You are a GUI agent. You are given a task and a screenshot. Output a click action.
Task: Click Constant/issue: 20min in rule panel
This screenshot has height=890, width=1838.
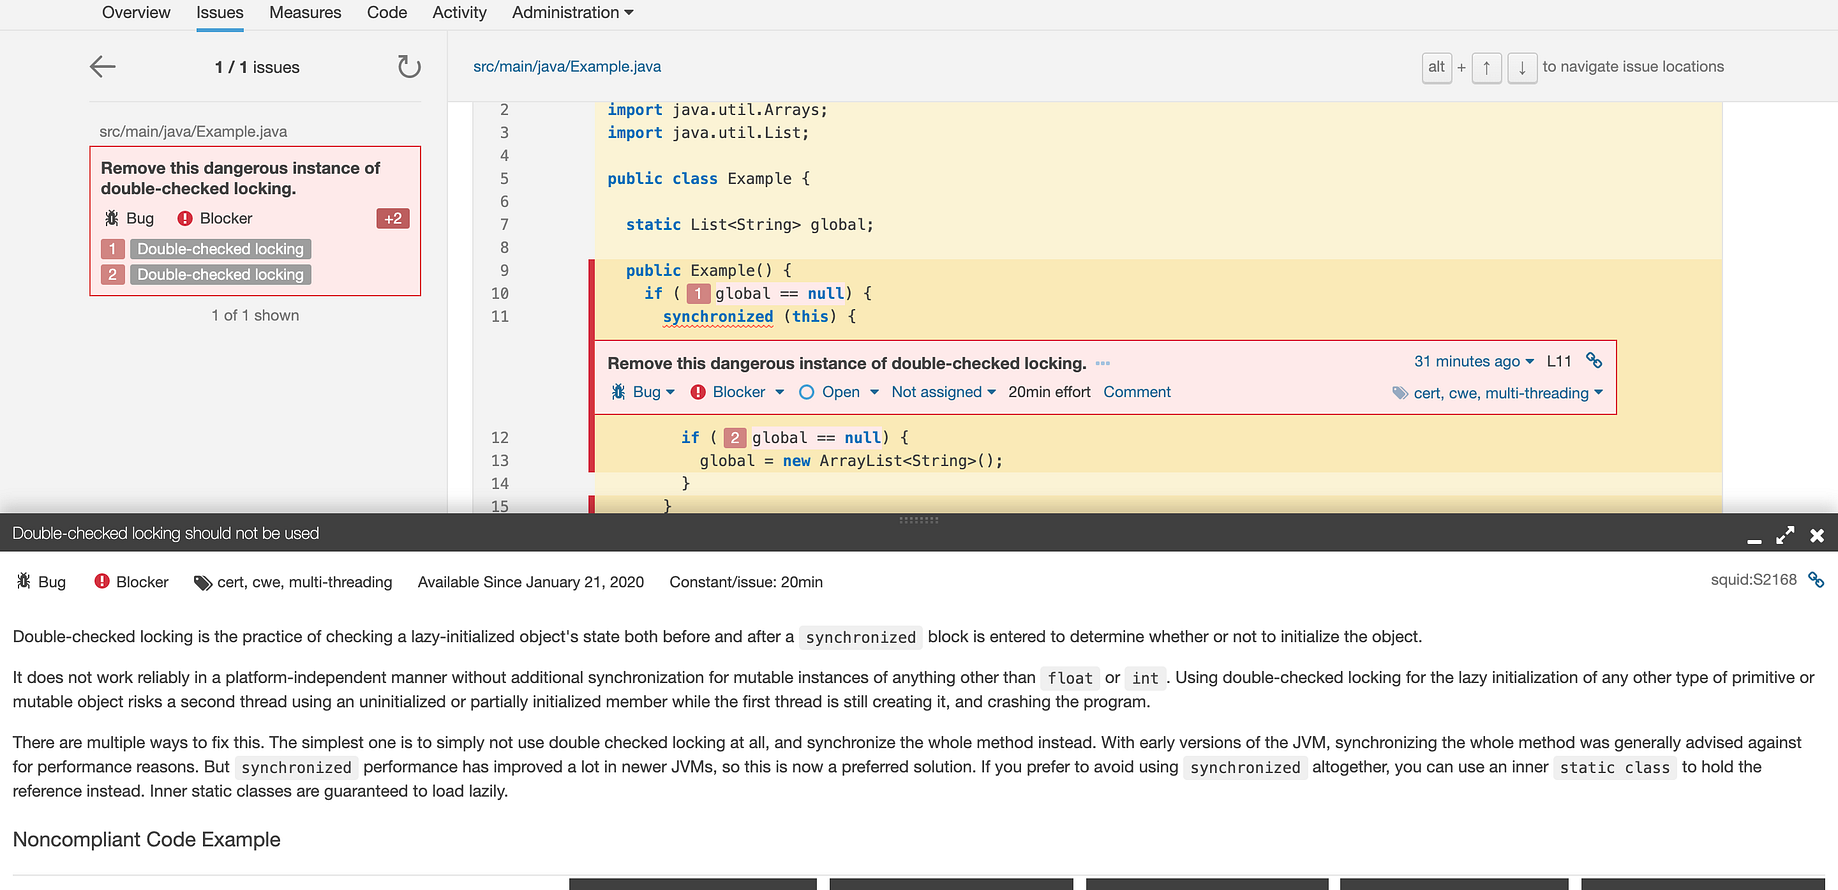pyautogui.click(x=746, y=582)
